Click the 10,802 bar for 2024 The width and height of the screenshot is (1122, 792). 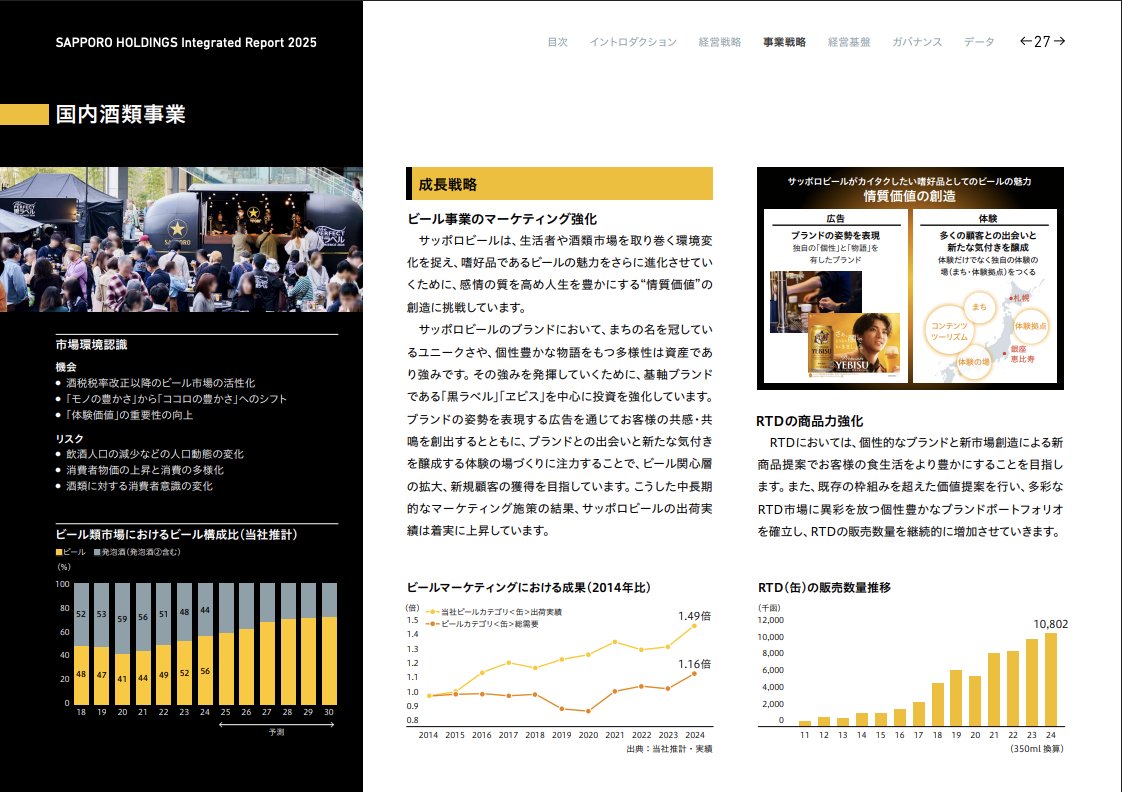[1050, 679]
